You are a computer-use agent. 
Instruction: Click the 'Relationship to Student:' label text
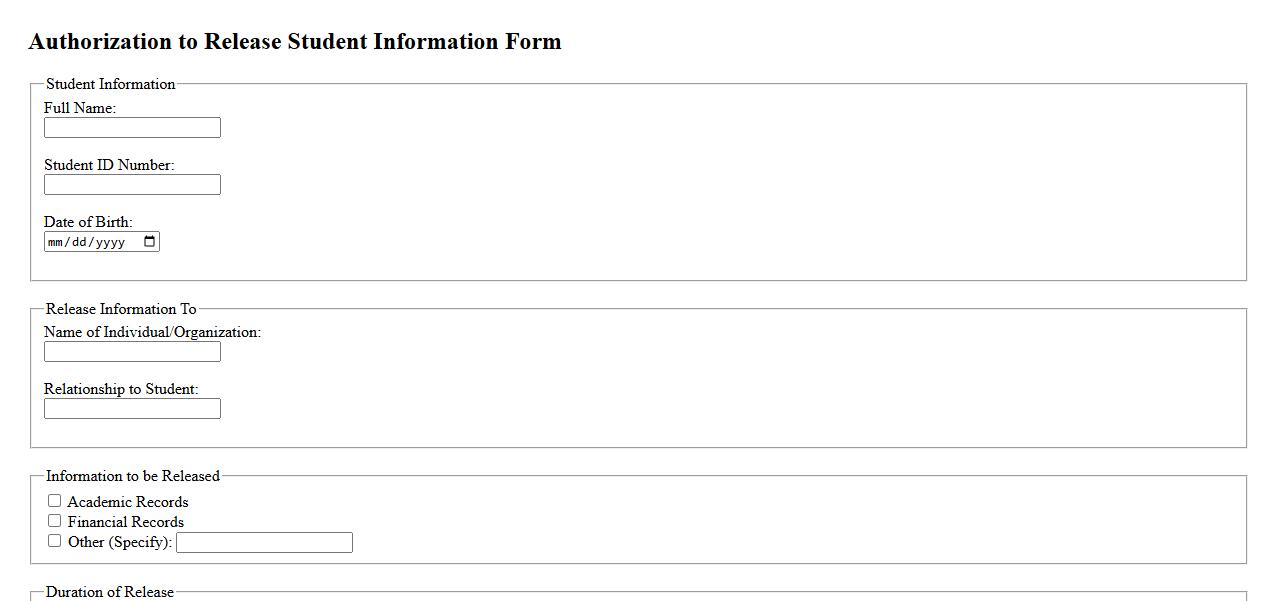121,389
